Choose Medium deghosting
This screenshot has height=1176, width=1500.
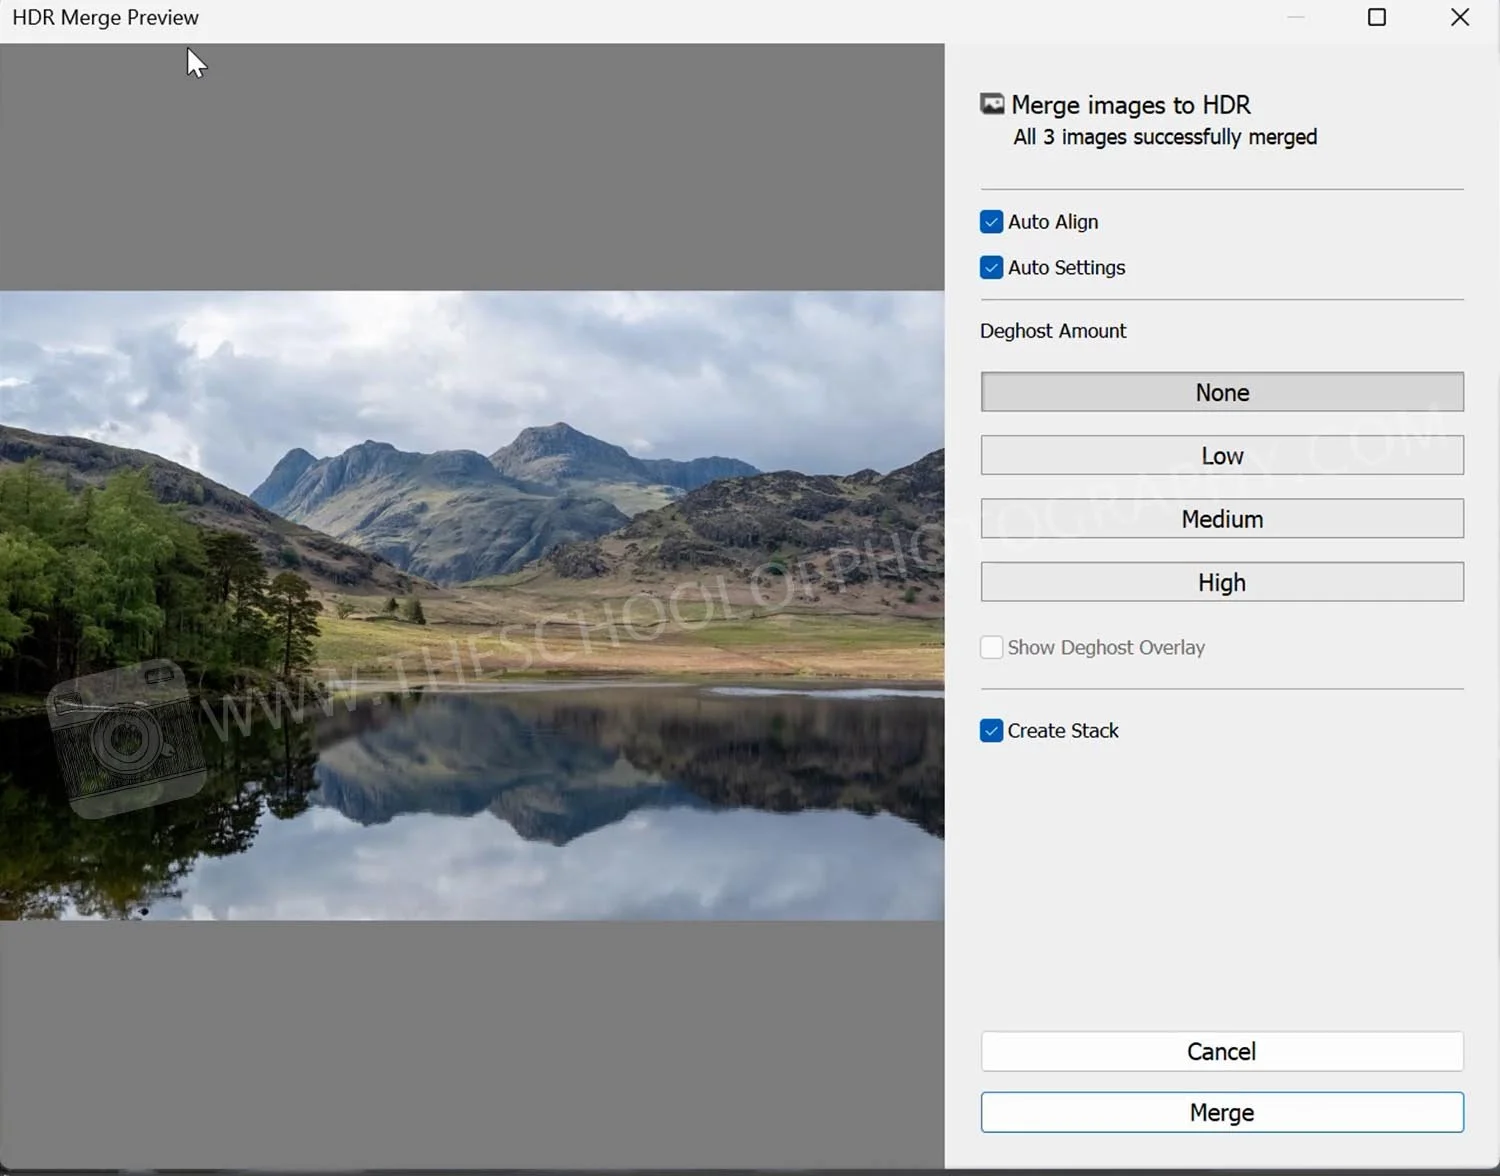[x=1221, y=518]
